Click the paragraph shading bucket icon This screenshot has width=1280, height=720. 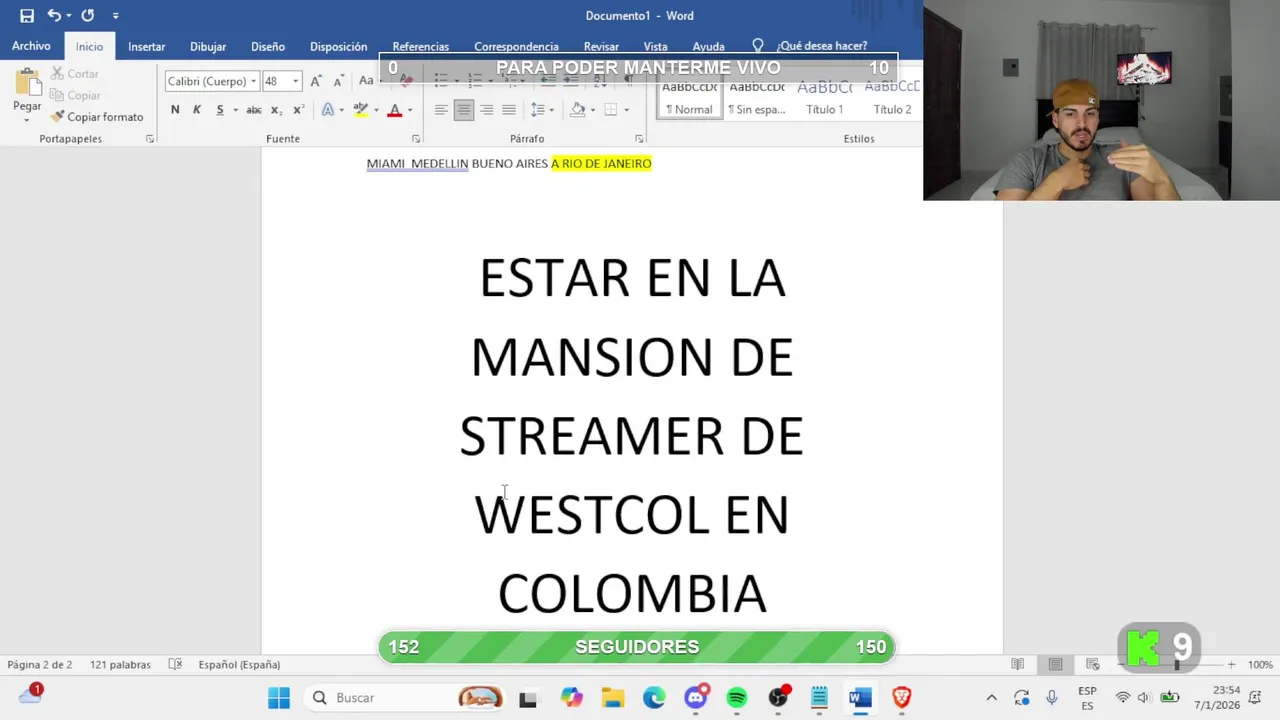pyautogui.click(x=577, y=110)
